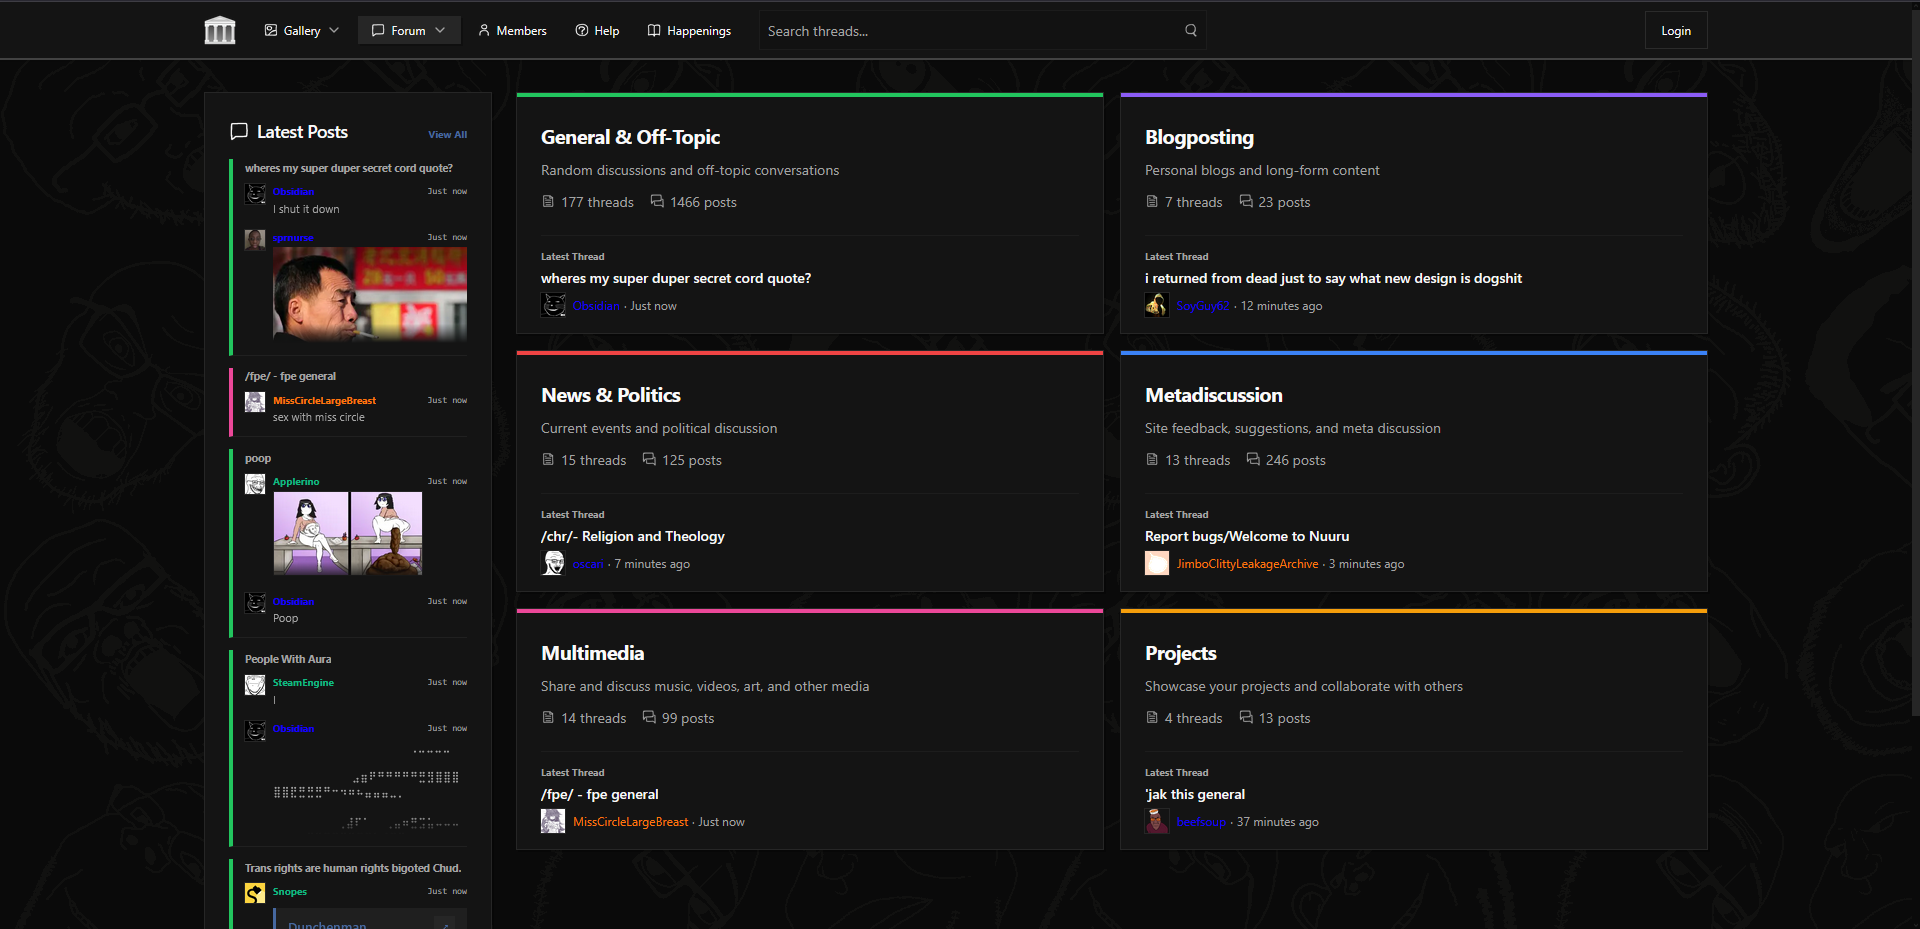Click the Snopes avatar in Latest Posts
Viewport: 1920px width, 929px height.
pos(255,892)
